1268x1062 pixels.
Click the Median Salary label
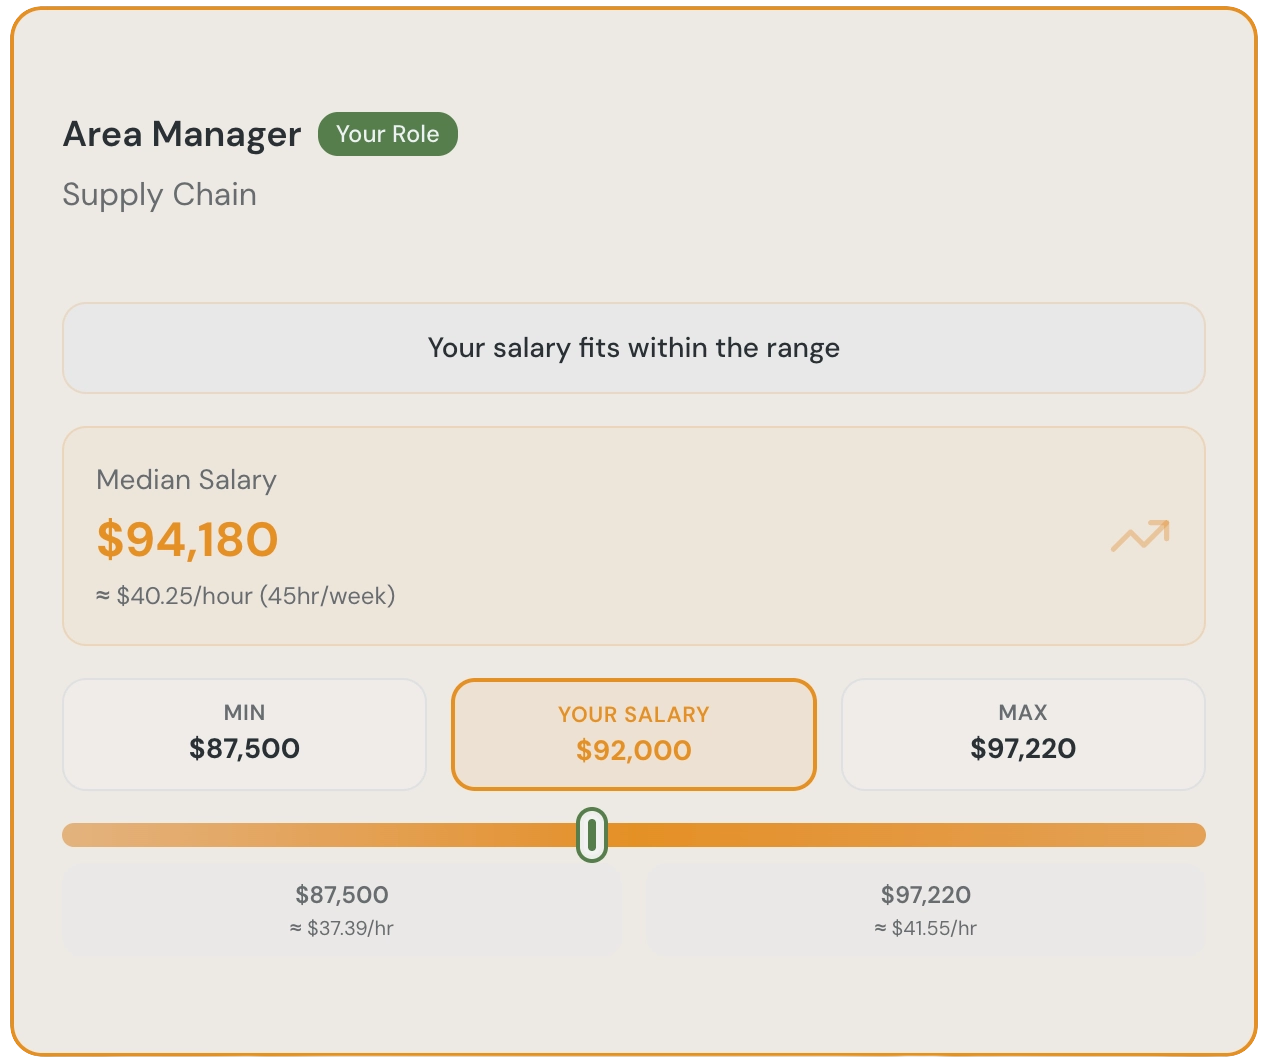pyautogui.click(x=186, y=480)
